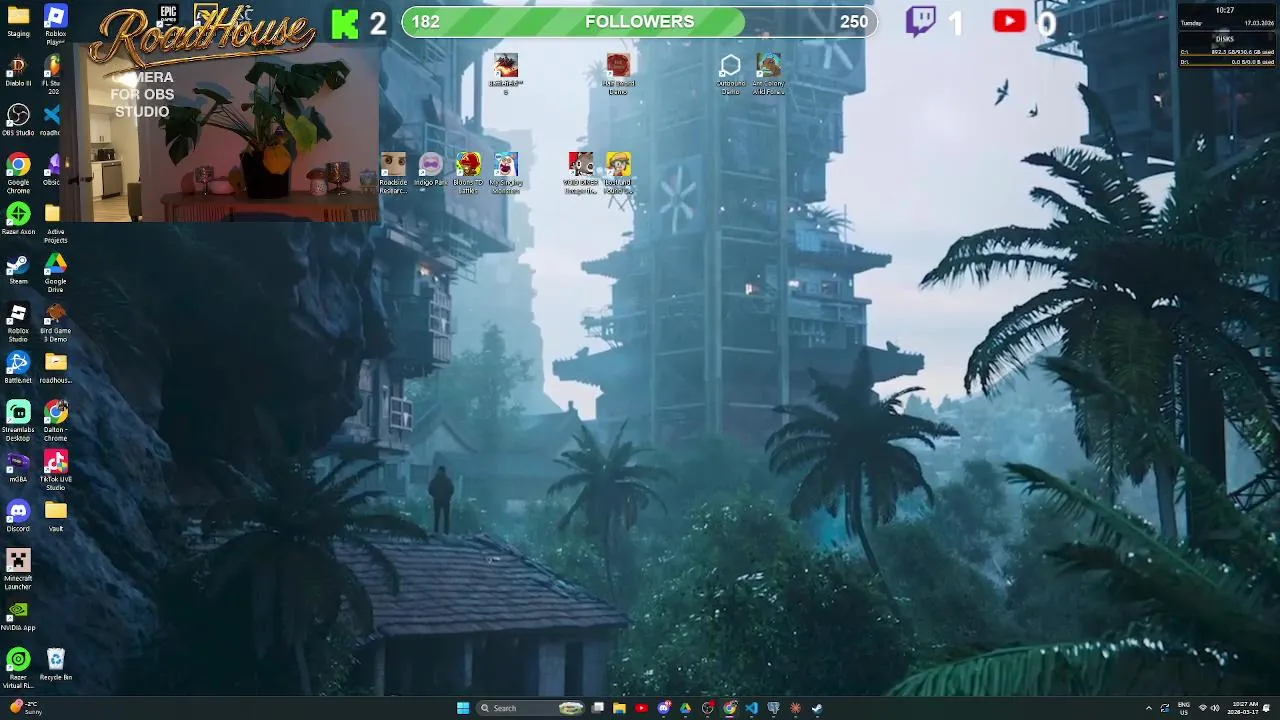Launch Discord from desktop icon
Image resolution: width=1280 pixels, height=720 pixels.
(x=18, y=516)
